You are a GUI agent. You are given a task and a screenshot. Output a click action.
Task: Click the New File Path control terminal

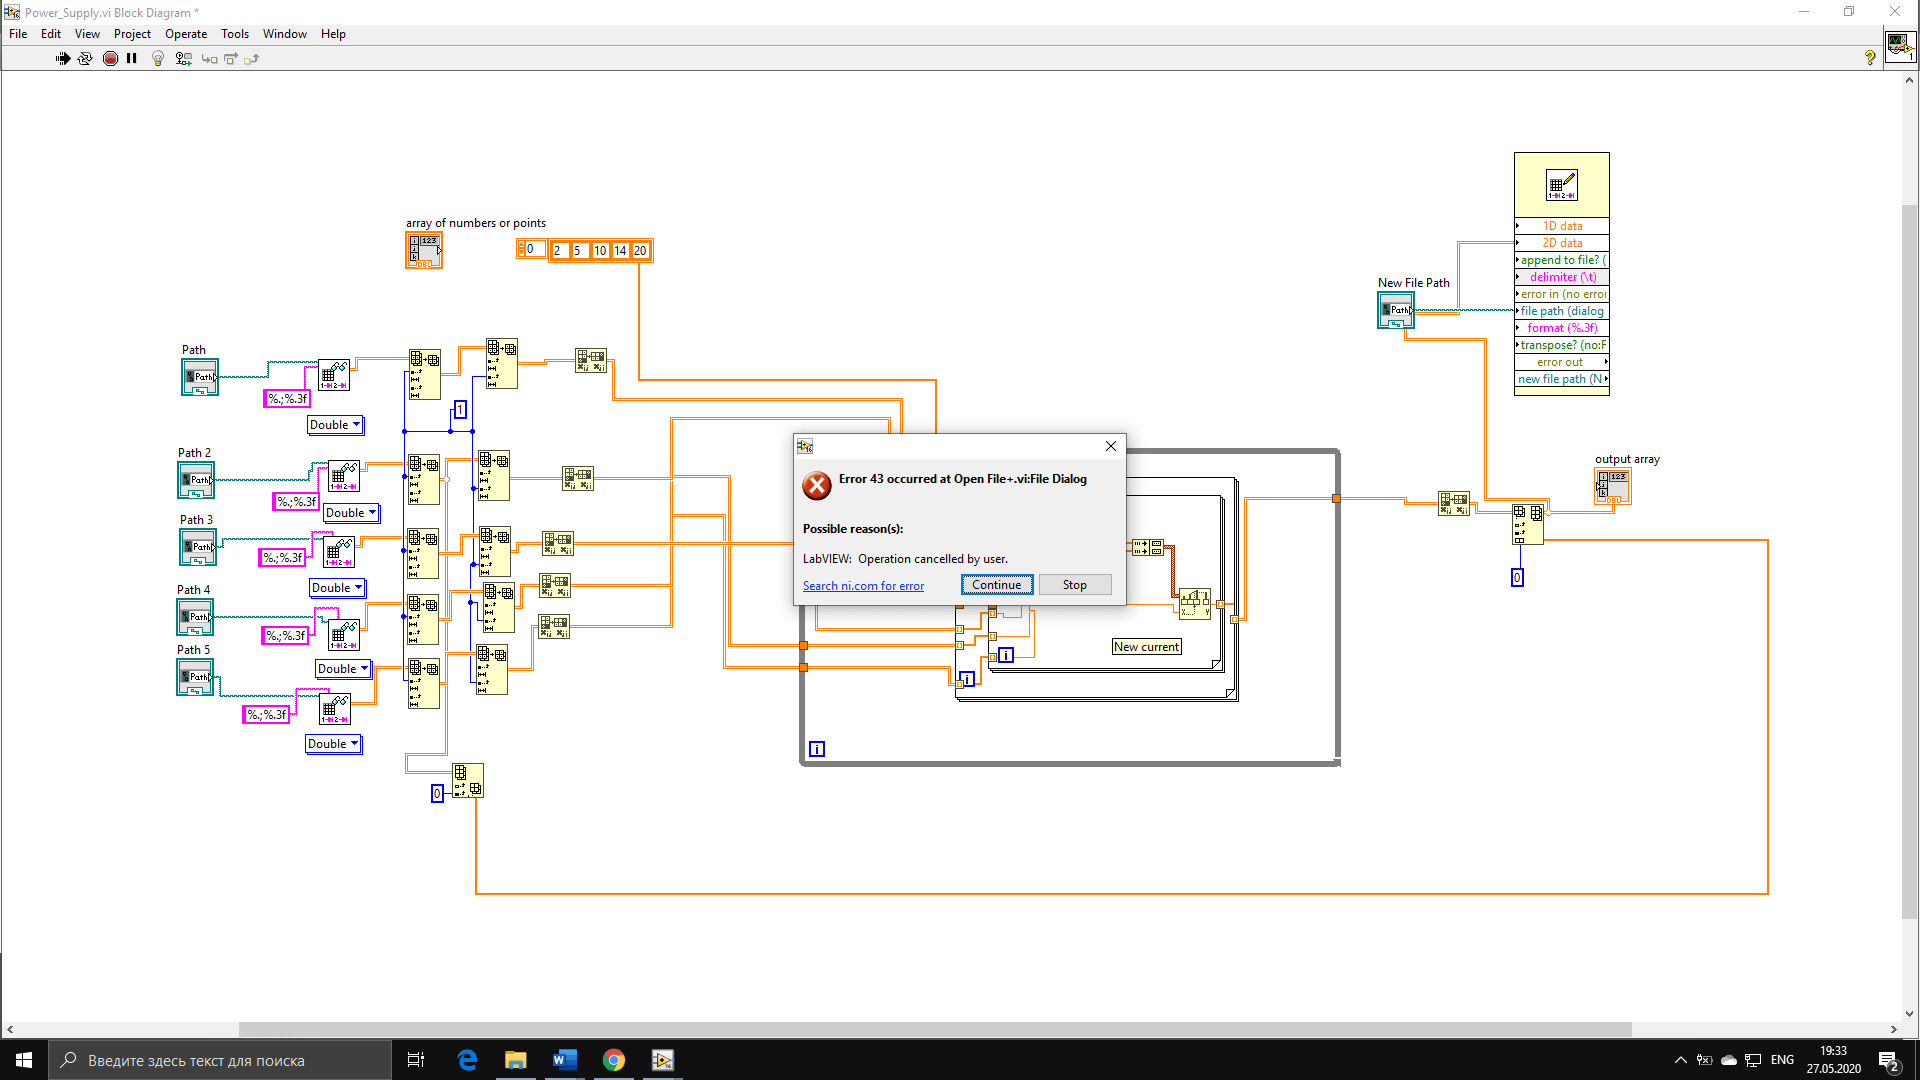(x=1396, y=310)
